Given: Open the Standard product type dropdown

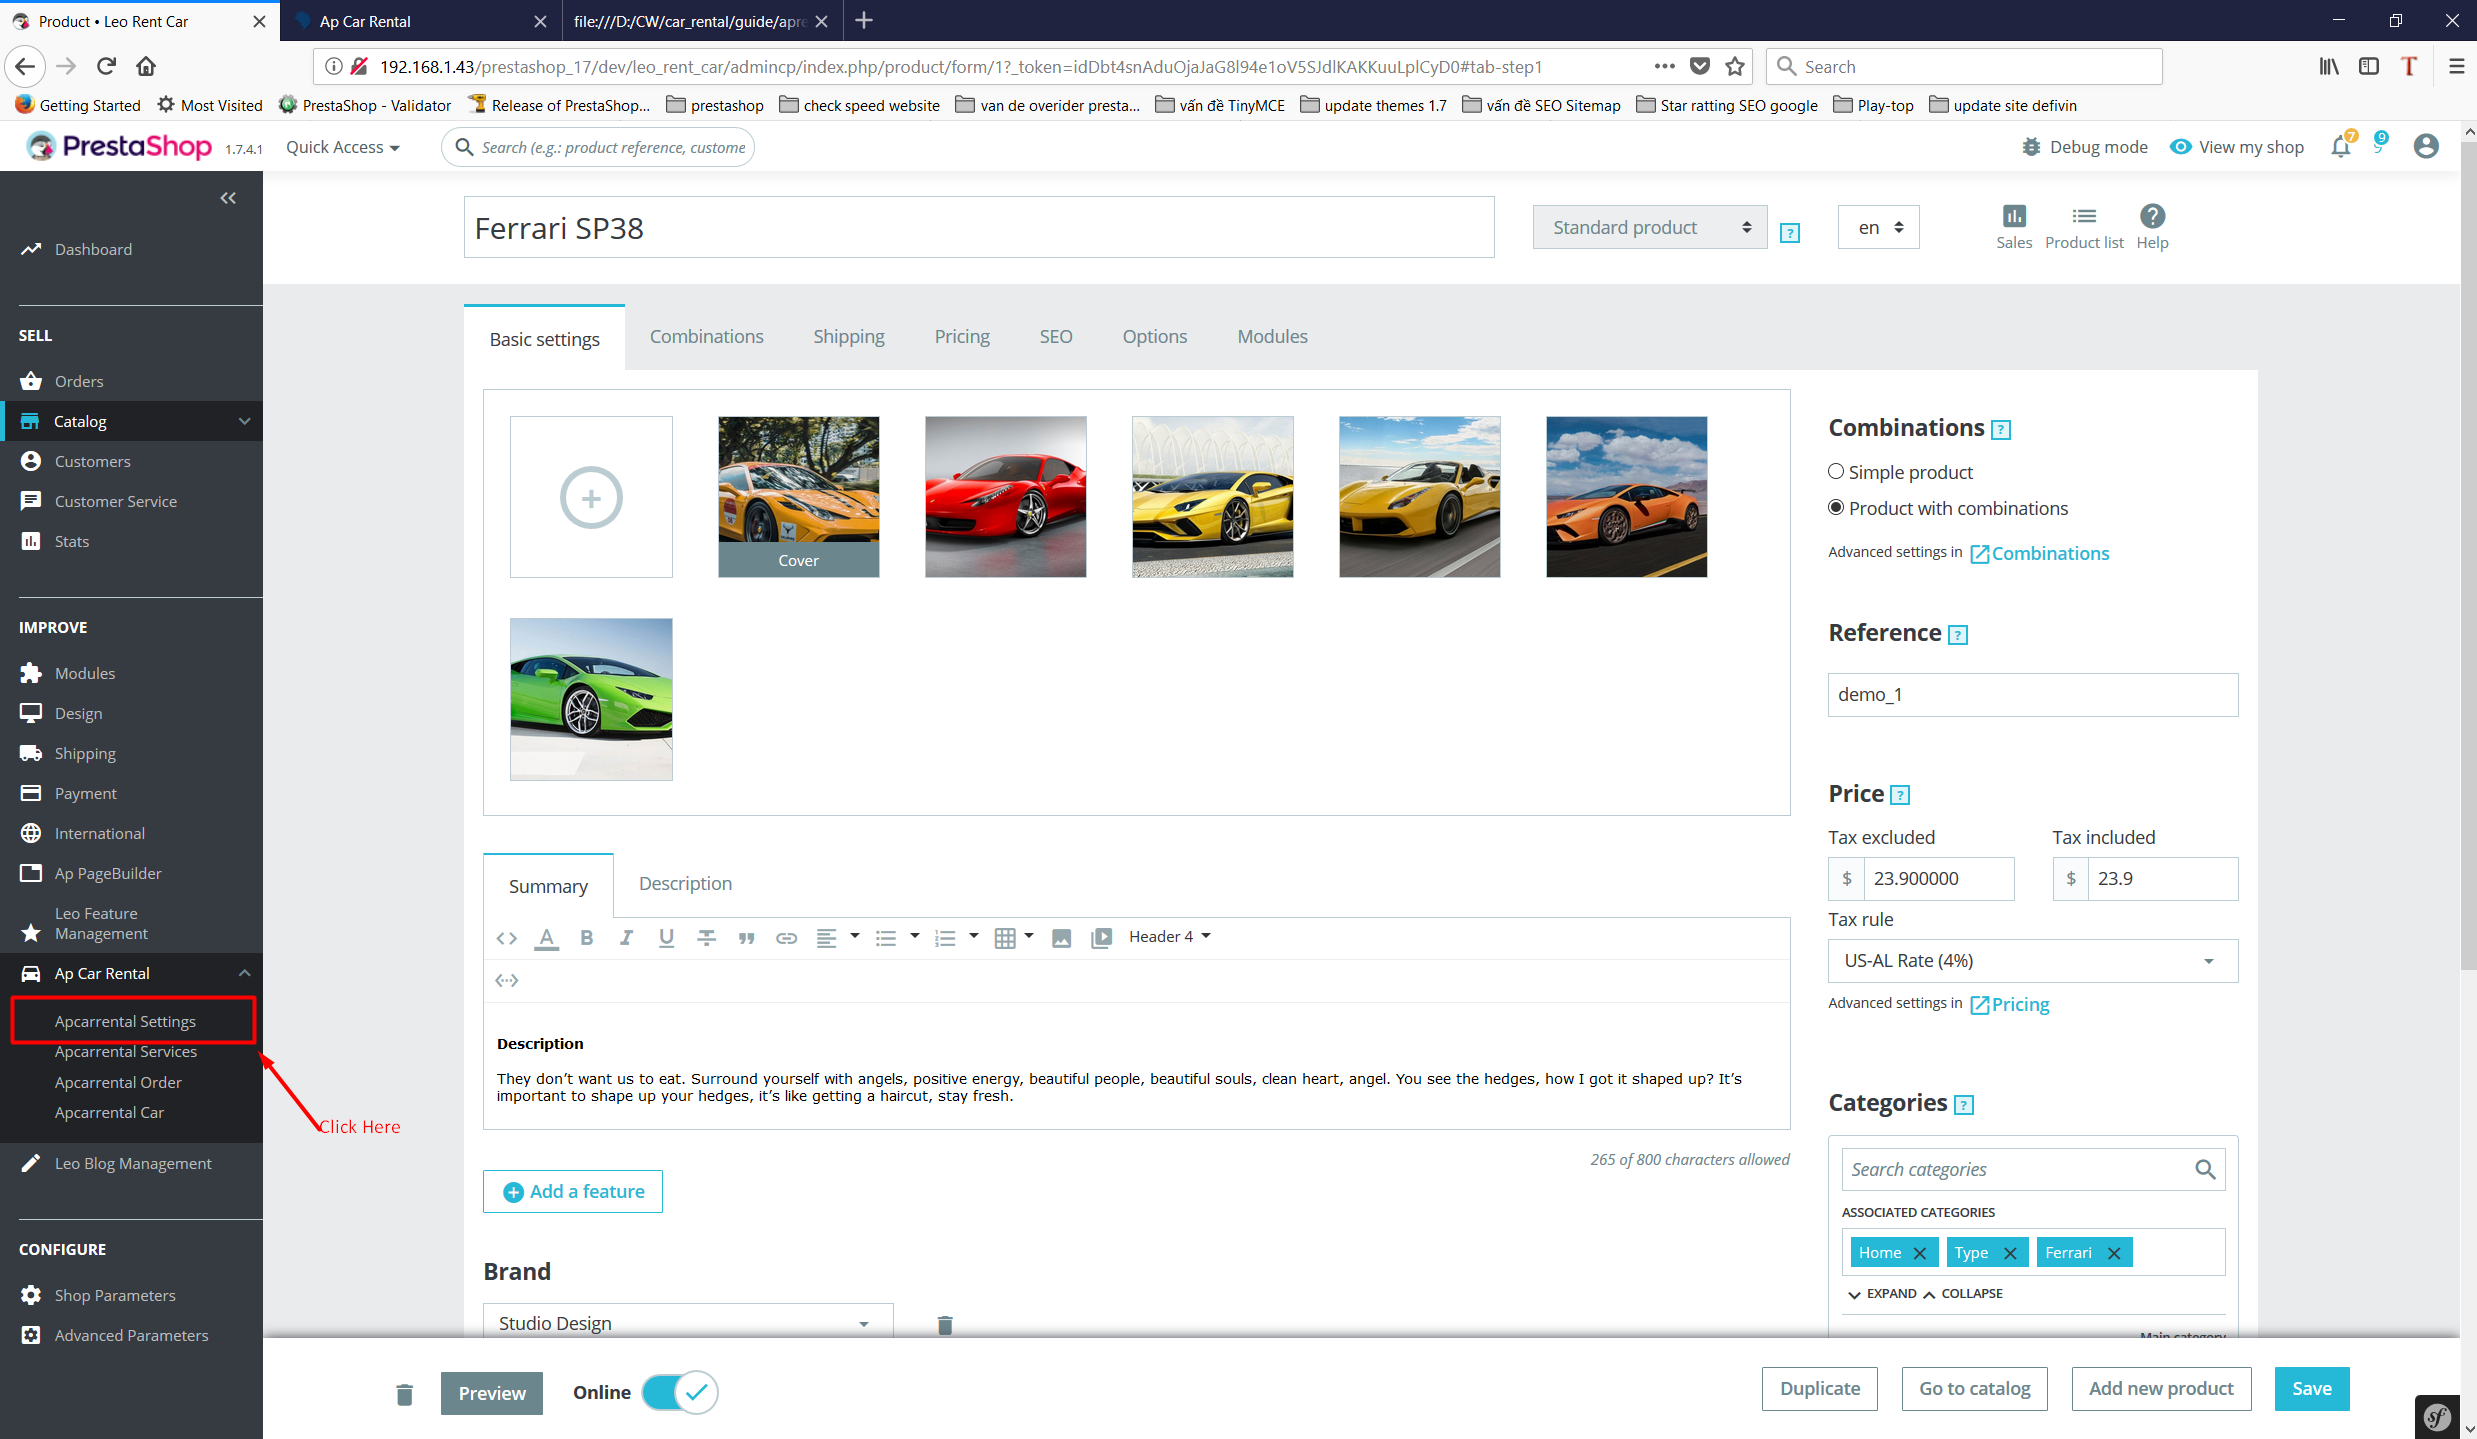Looking at the screenshot, I should point(1649,227).
